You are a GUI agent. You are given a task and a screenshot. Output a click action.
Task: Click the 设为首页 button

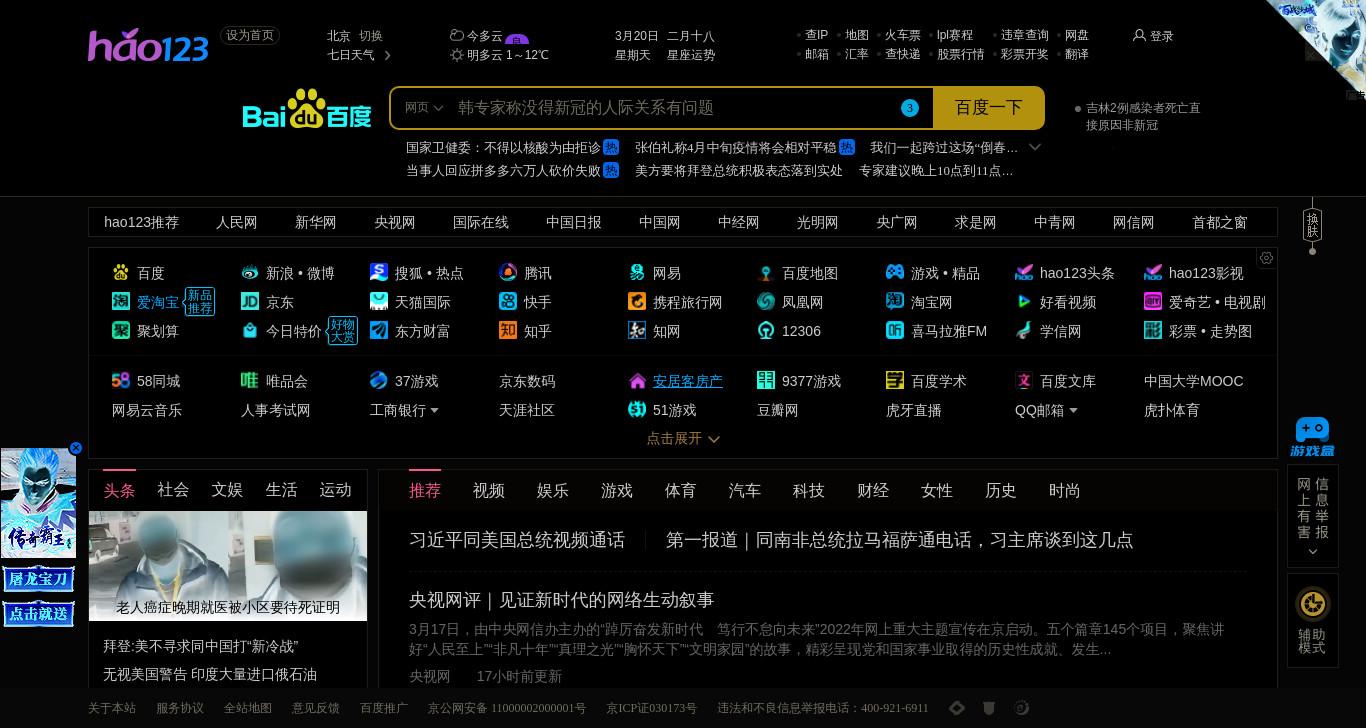coord(250,35)
